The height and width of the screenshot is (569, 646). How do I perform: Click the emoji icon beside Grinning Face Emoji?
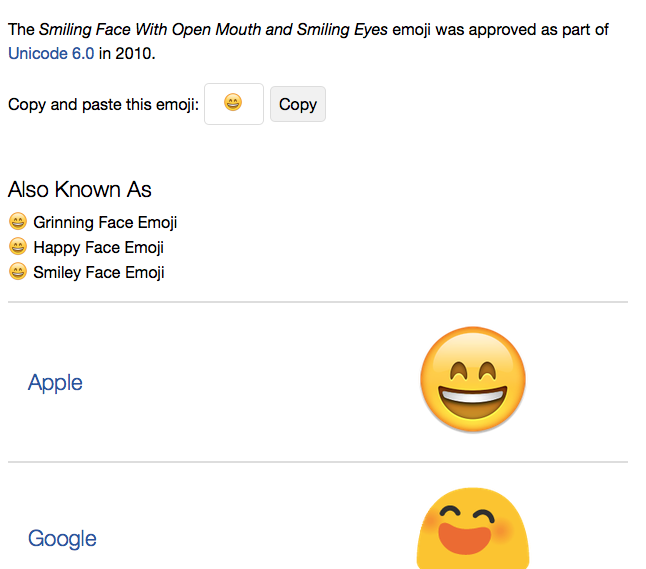(x=18, y=221)
